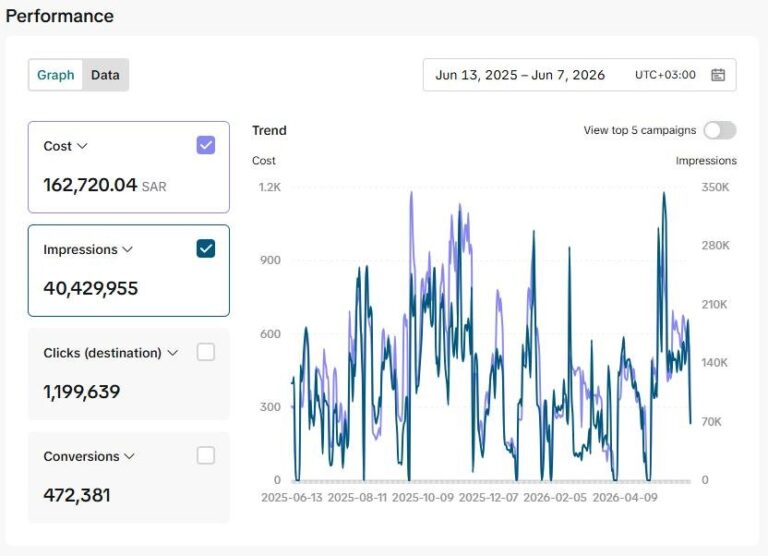Check the Clicks (destination) checkbox
This screenshot has width=768, height=556.
coord(206,352)
